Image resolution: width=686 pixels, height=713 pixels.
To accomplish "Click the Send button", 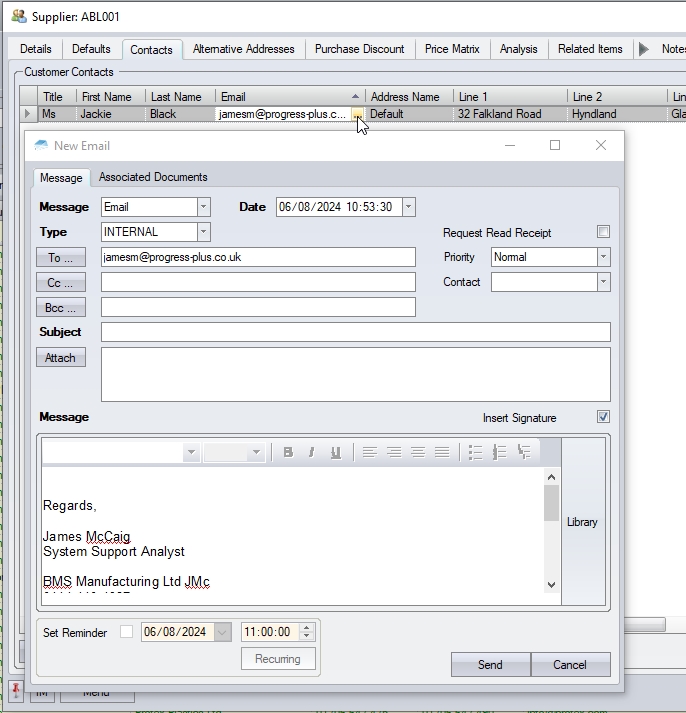I will coord(490,665).
